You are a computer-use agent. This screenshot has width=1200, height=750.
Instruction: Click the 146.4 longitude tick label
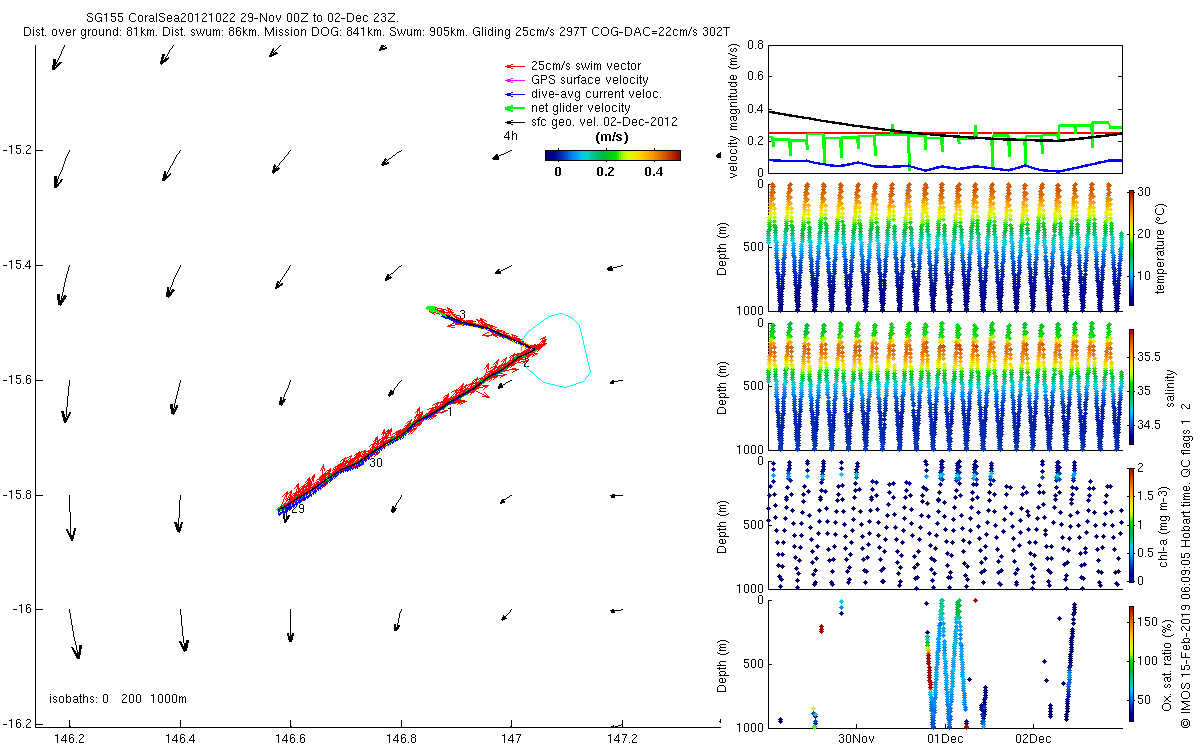(180, 739)
